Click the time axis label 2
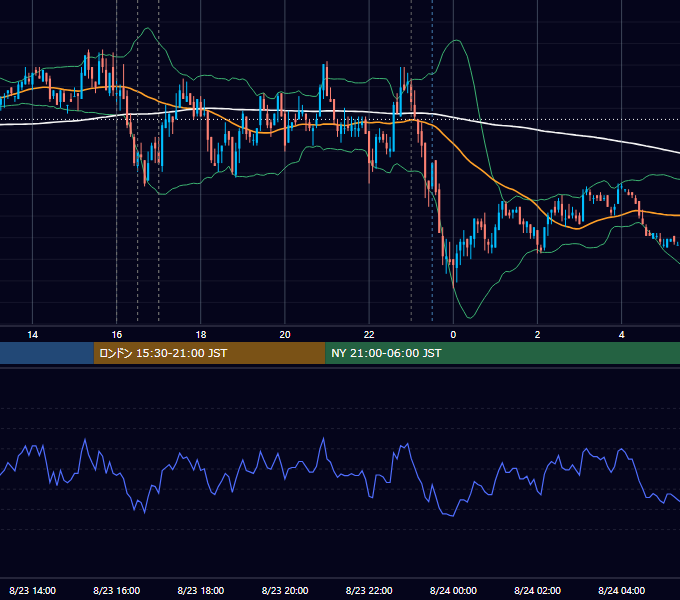Image resolution: width=680 pixels, height=600 pixels. [x=537, y=335]
